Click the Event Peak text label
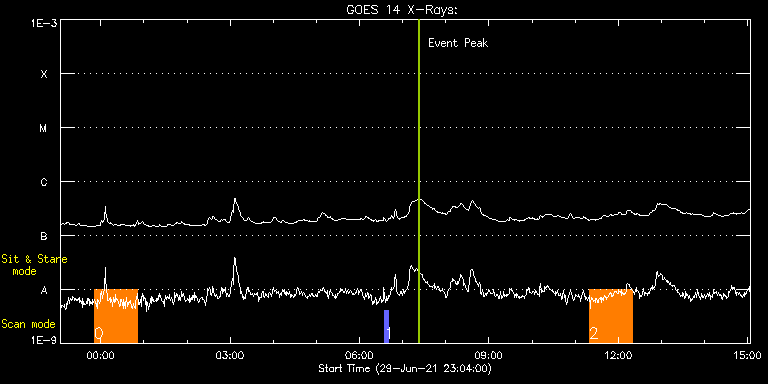 (458, 43)
